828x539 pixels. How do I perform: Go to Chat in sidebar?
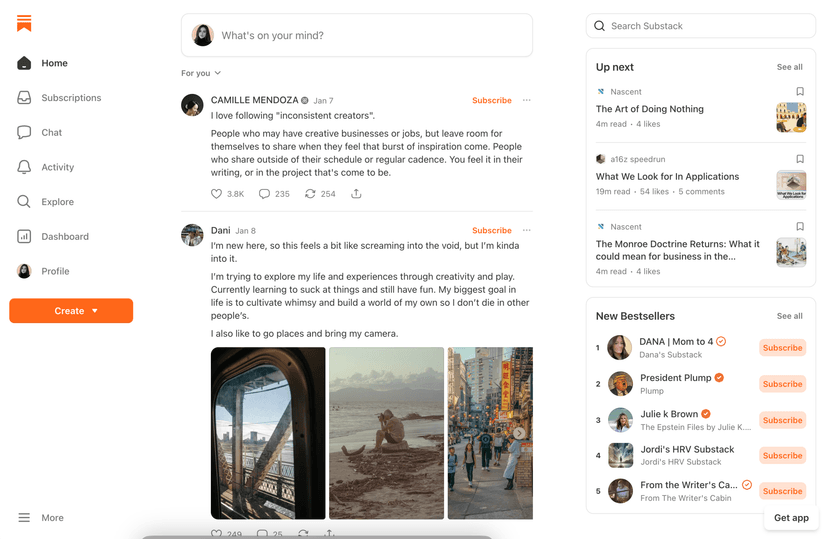pyautogui.click(x=52, y=133)
